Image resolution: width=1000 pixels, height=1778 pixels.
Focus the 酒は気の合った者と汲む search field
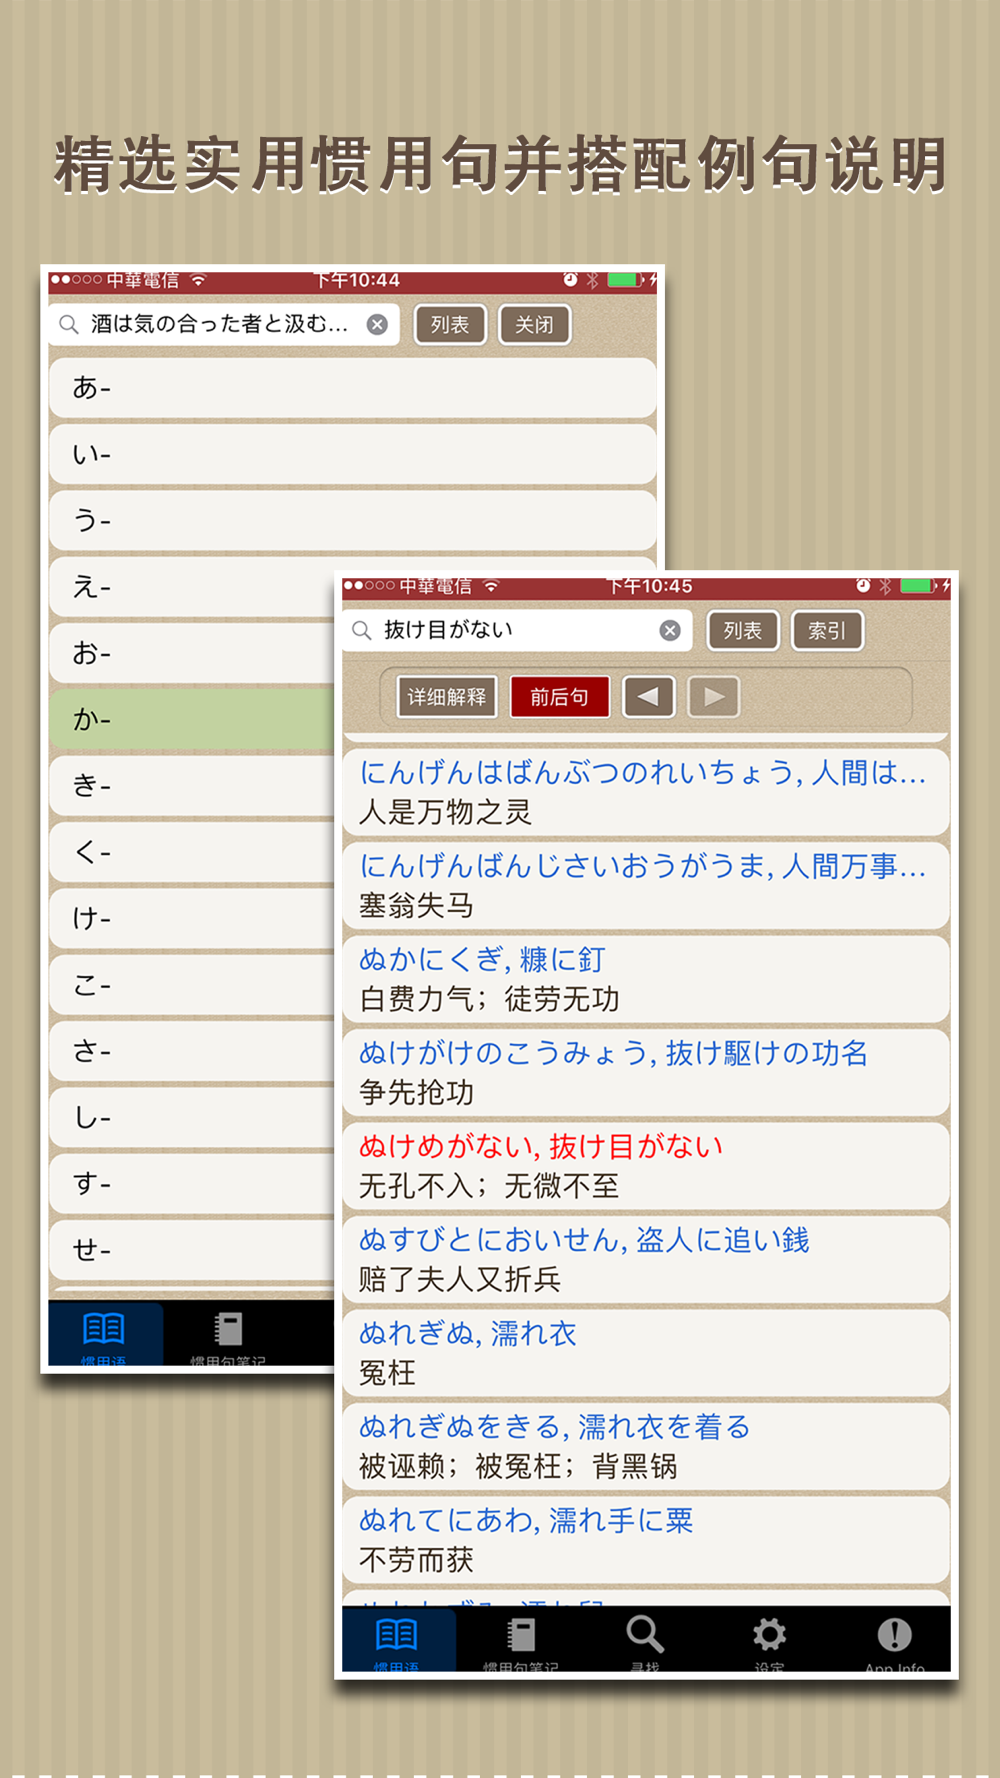tap(224, 324)
